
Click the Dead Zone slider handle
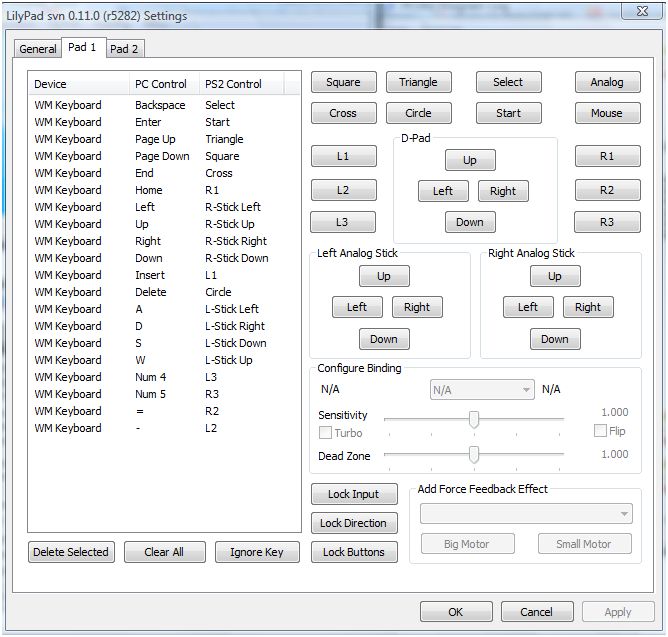click(x=474, y=455)
